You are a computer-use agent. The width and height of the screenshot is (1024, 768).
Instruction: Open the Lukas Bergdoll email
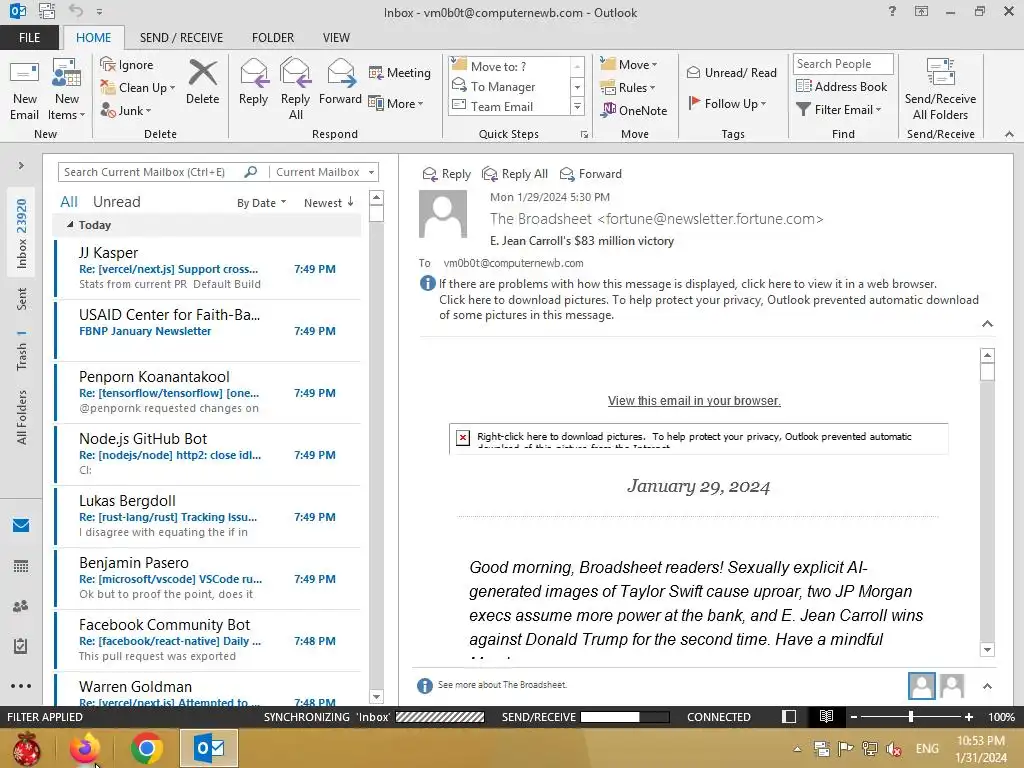click(208, 517)
